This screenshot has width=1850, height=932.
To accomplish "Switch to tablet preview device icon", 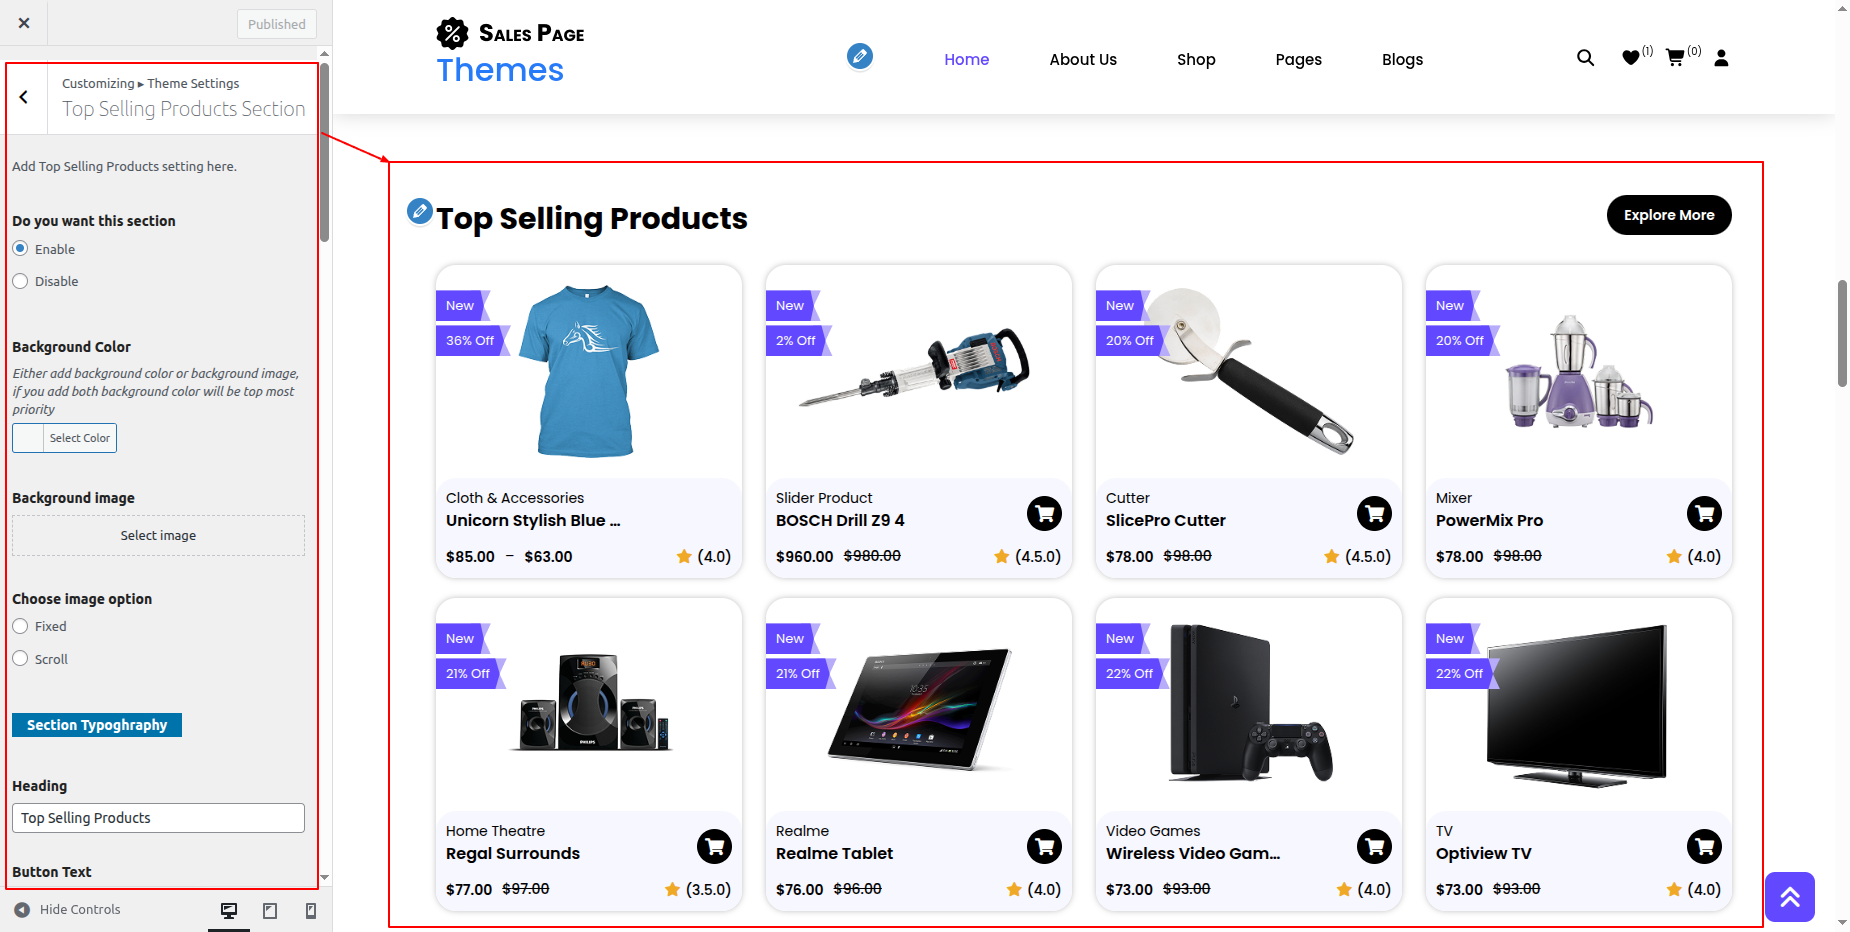I will pos(270,910).
